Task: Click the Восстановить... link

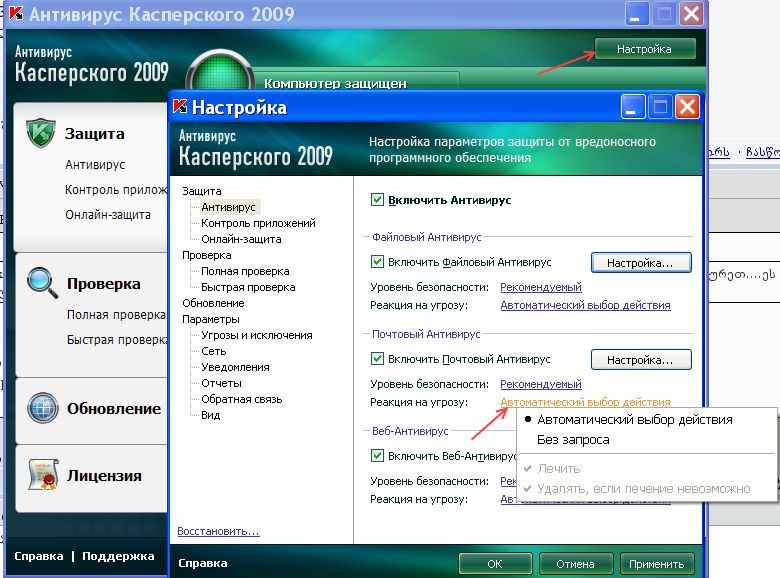Action: click(218, 531)
